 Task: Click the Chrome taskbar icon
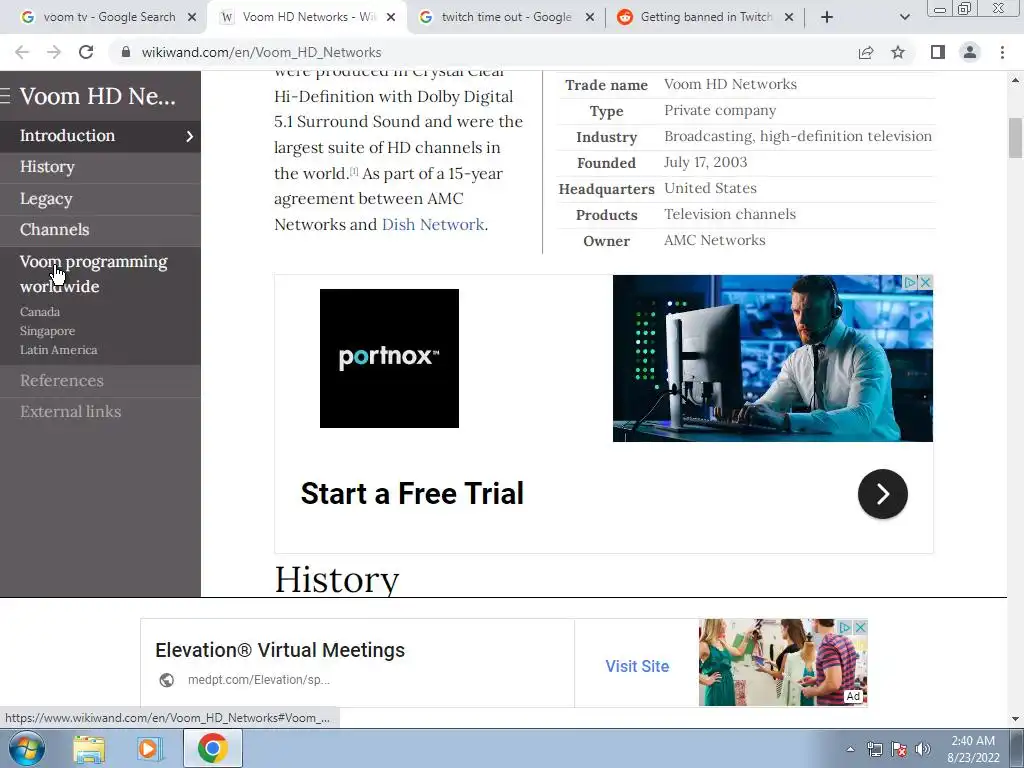coord(213,748)
